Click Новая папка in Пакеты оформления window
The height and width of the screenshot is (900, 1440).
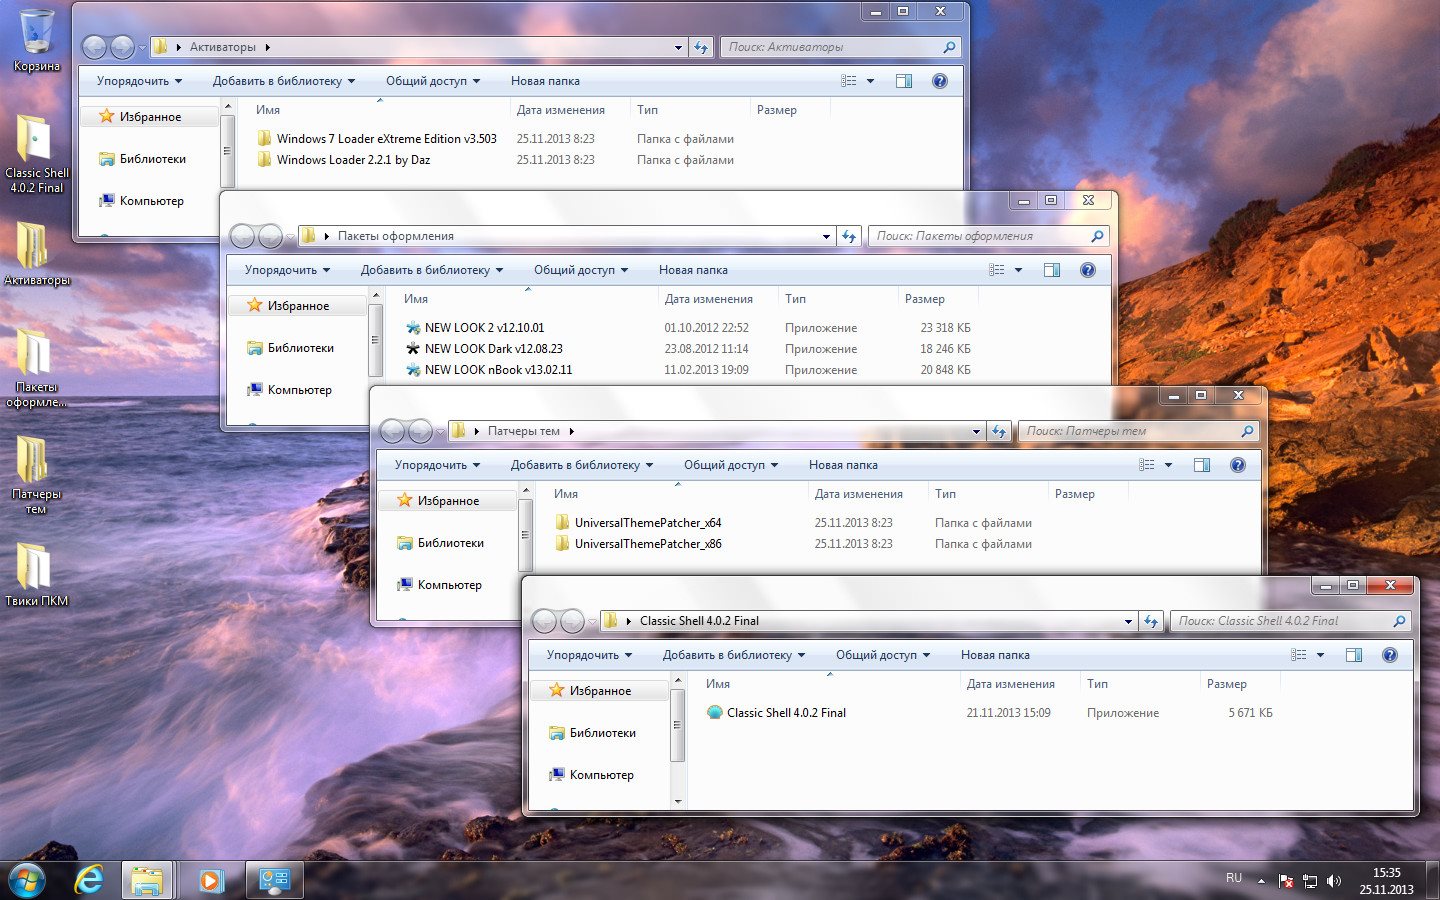coord(693,270)
